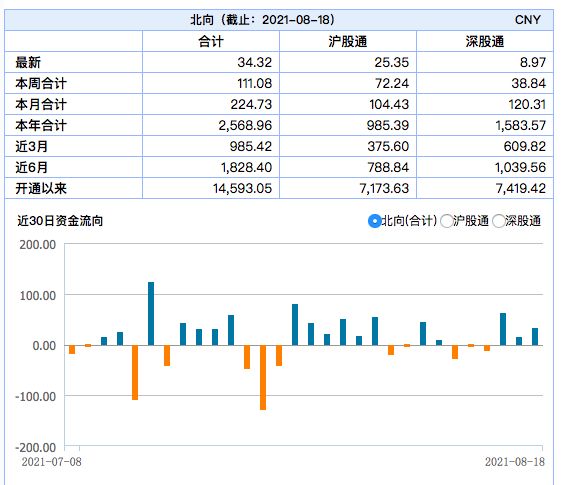
Task: Click the 2021-07-08 axis date label
Action: (x=52, y=462)
